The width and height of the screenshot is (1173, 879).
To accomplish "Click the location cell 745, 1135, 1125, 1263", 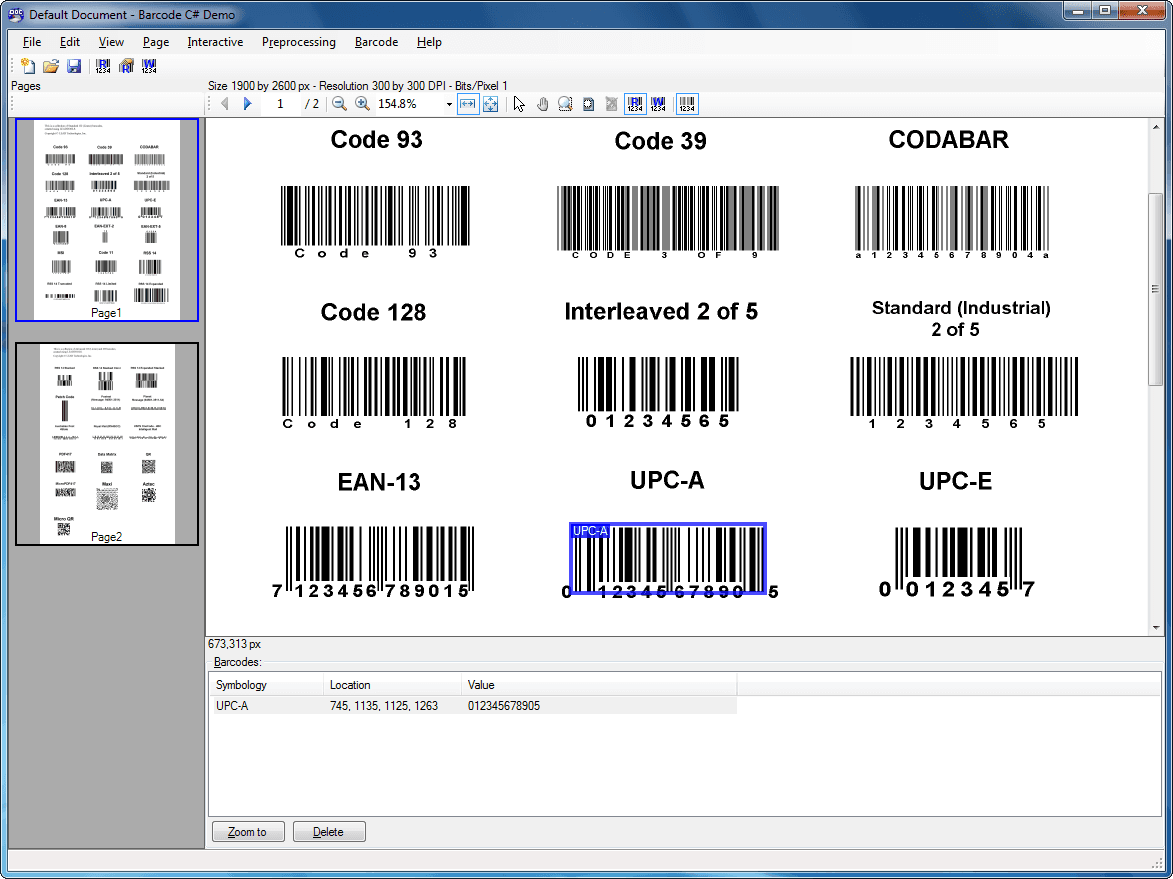I will point(384,705).
